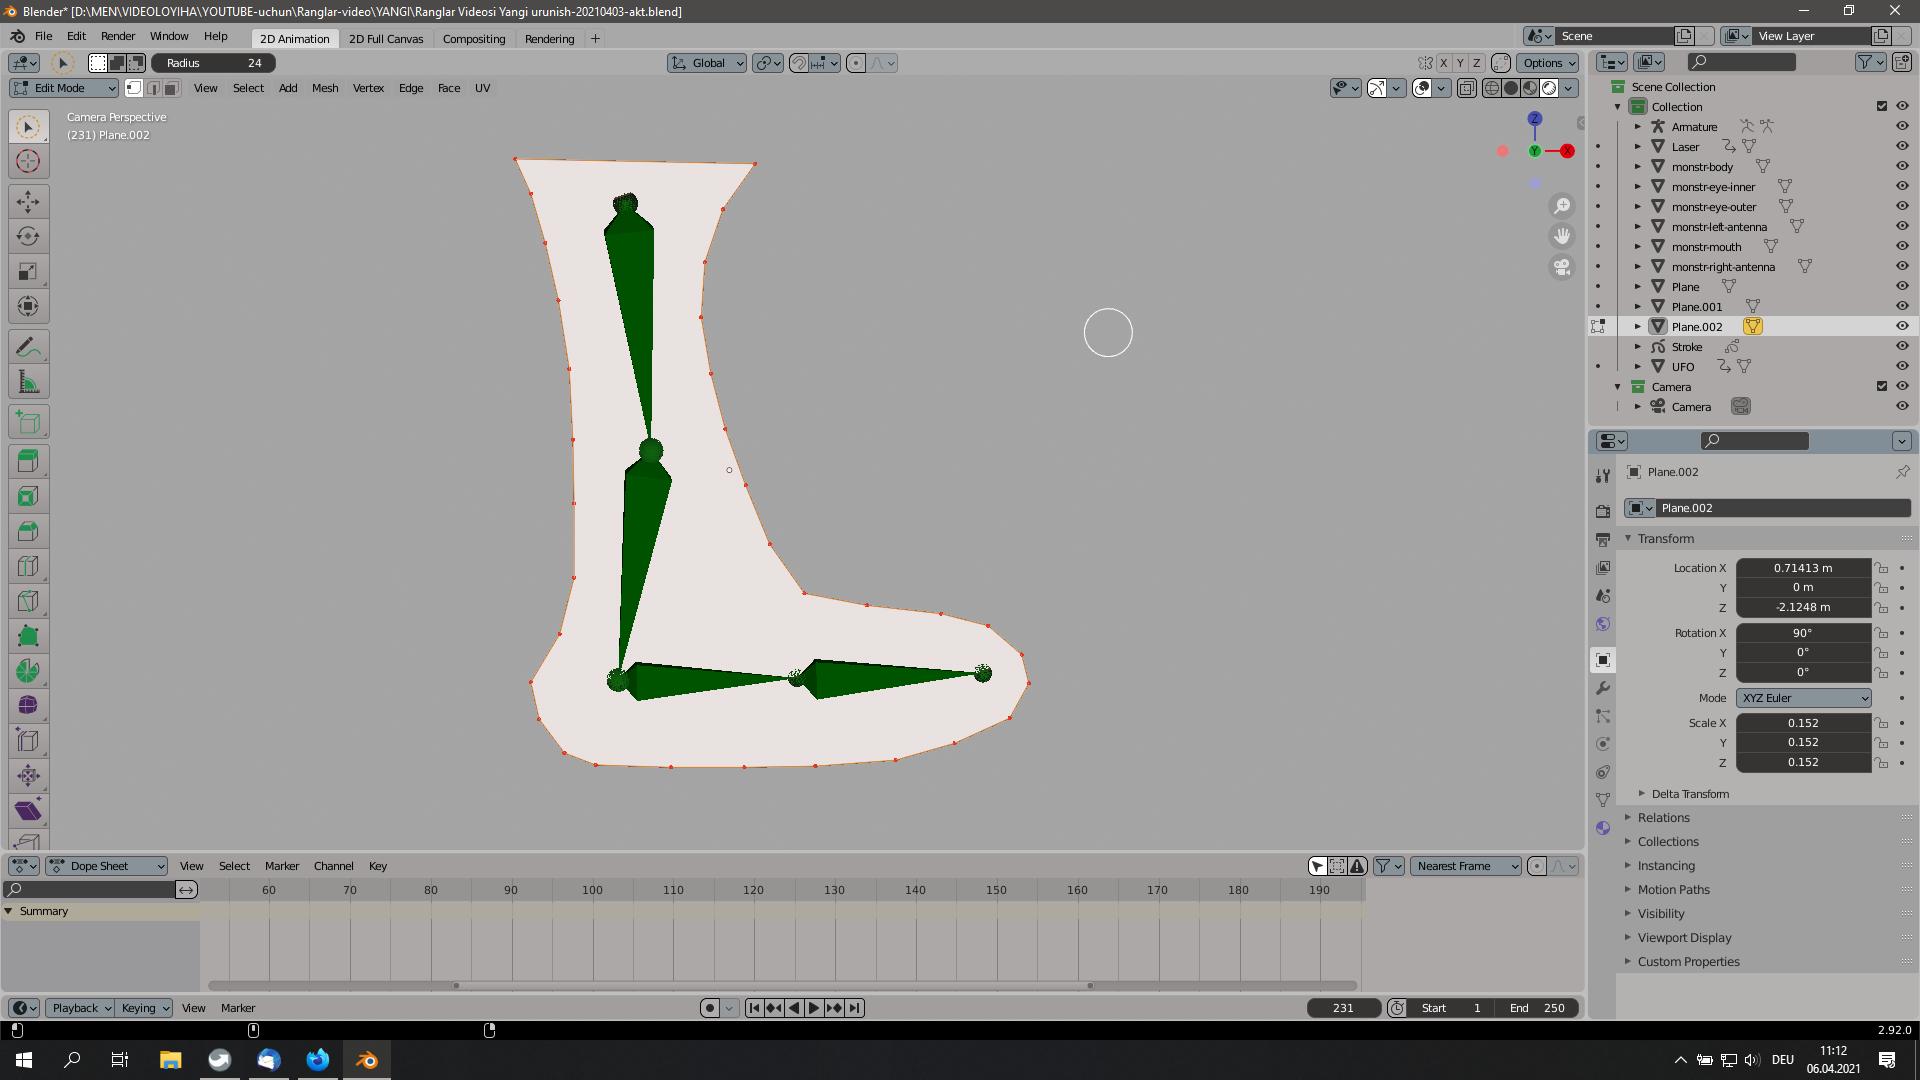
Task: Click the current frame 231 field
Action: tap(1343, 1008)
